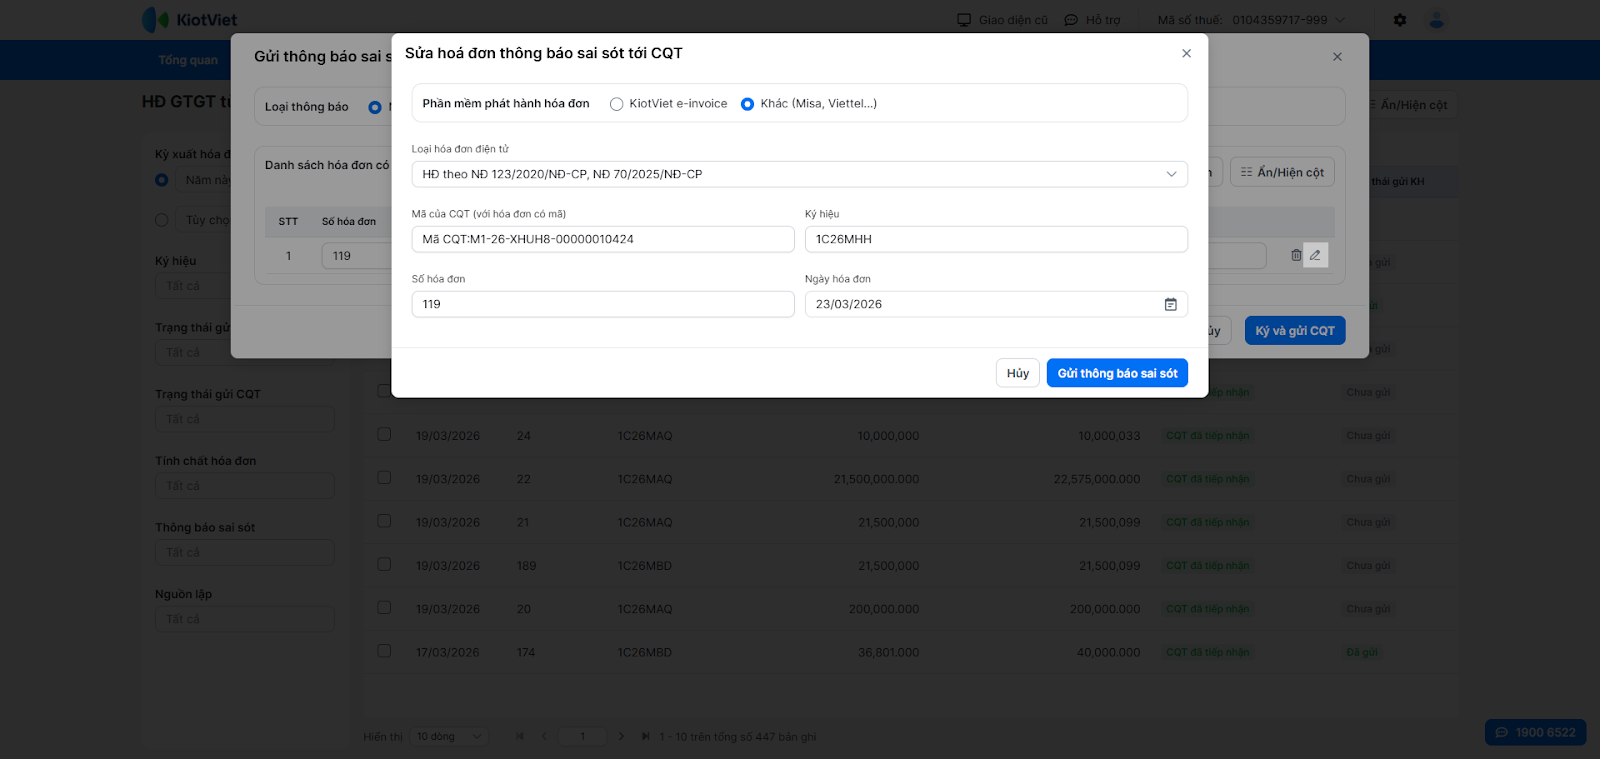This screenshot has width=1600, height=759.
Task: Click the Ký và gửi CQT button
Action: click(1295, 331)
